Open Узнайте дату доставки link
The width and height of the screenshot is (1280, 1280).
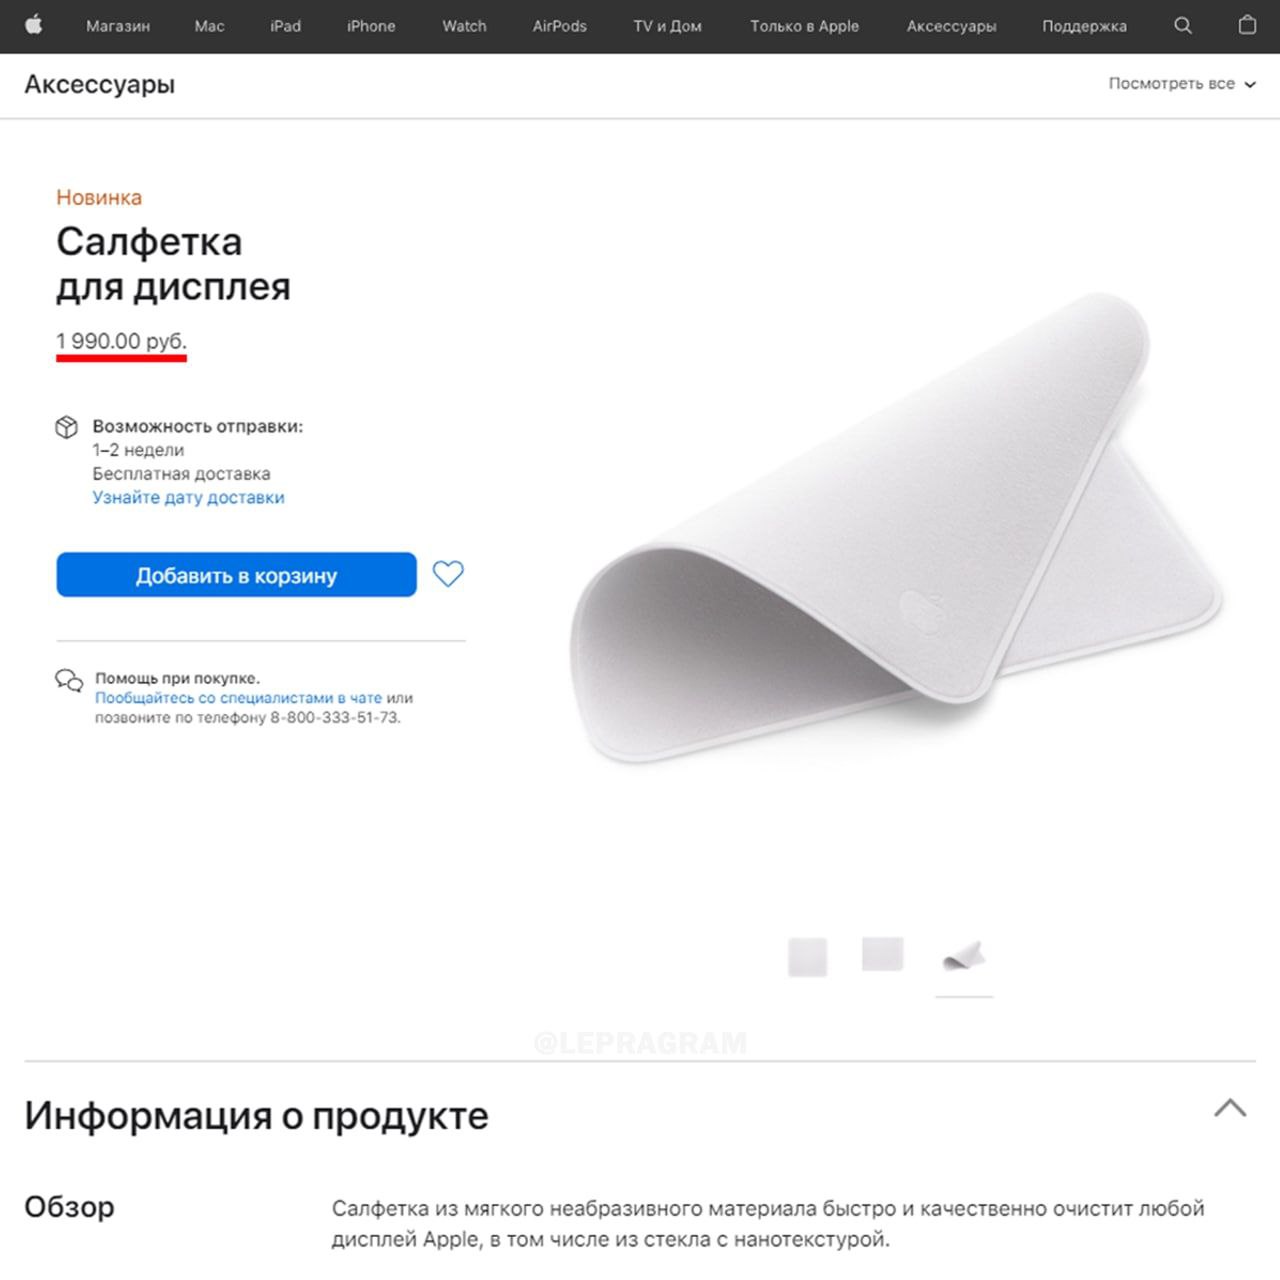[x=189, y=497]
